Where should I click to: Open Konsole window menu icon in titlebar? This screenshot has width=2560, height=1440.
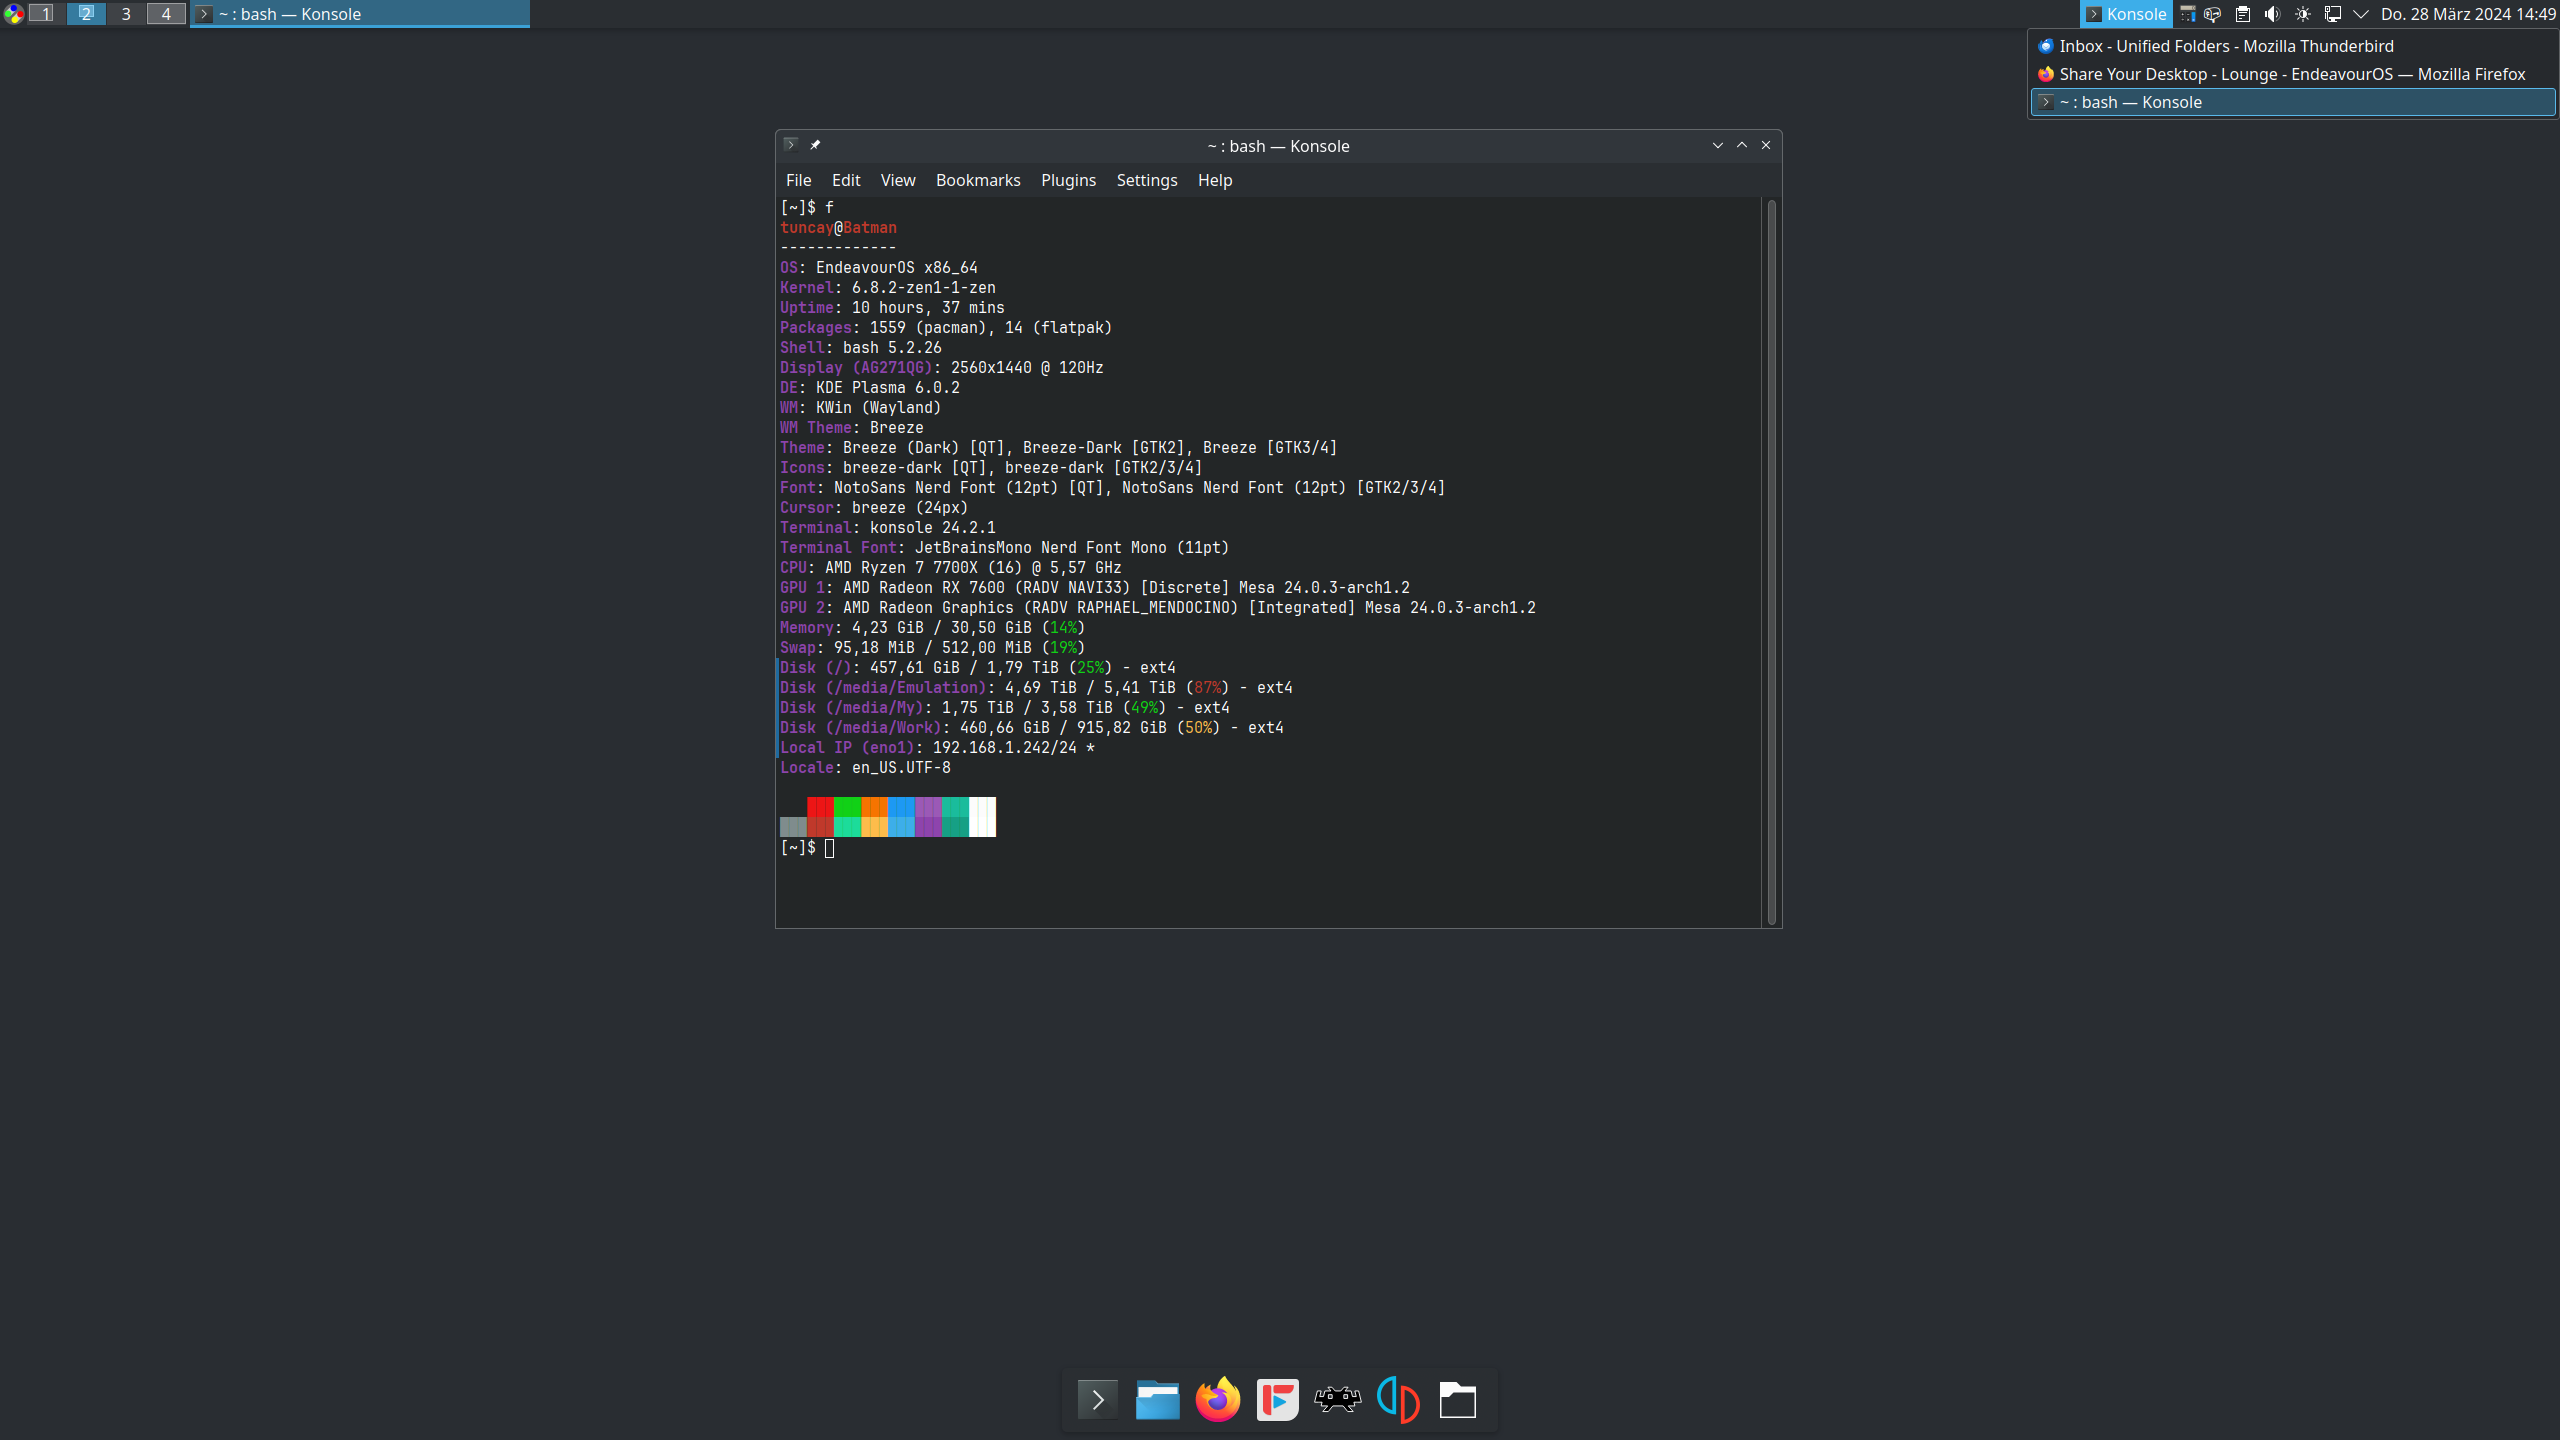coord(790,145)
